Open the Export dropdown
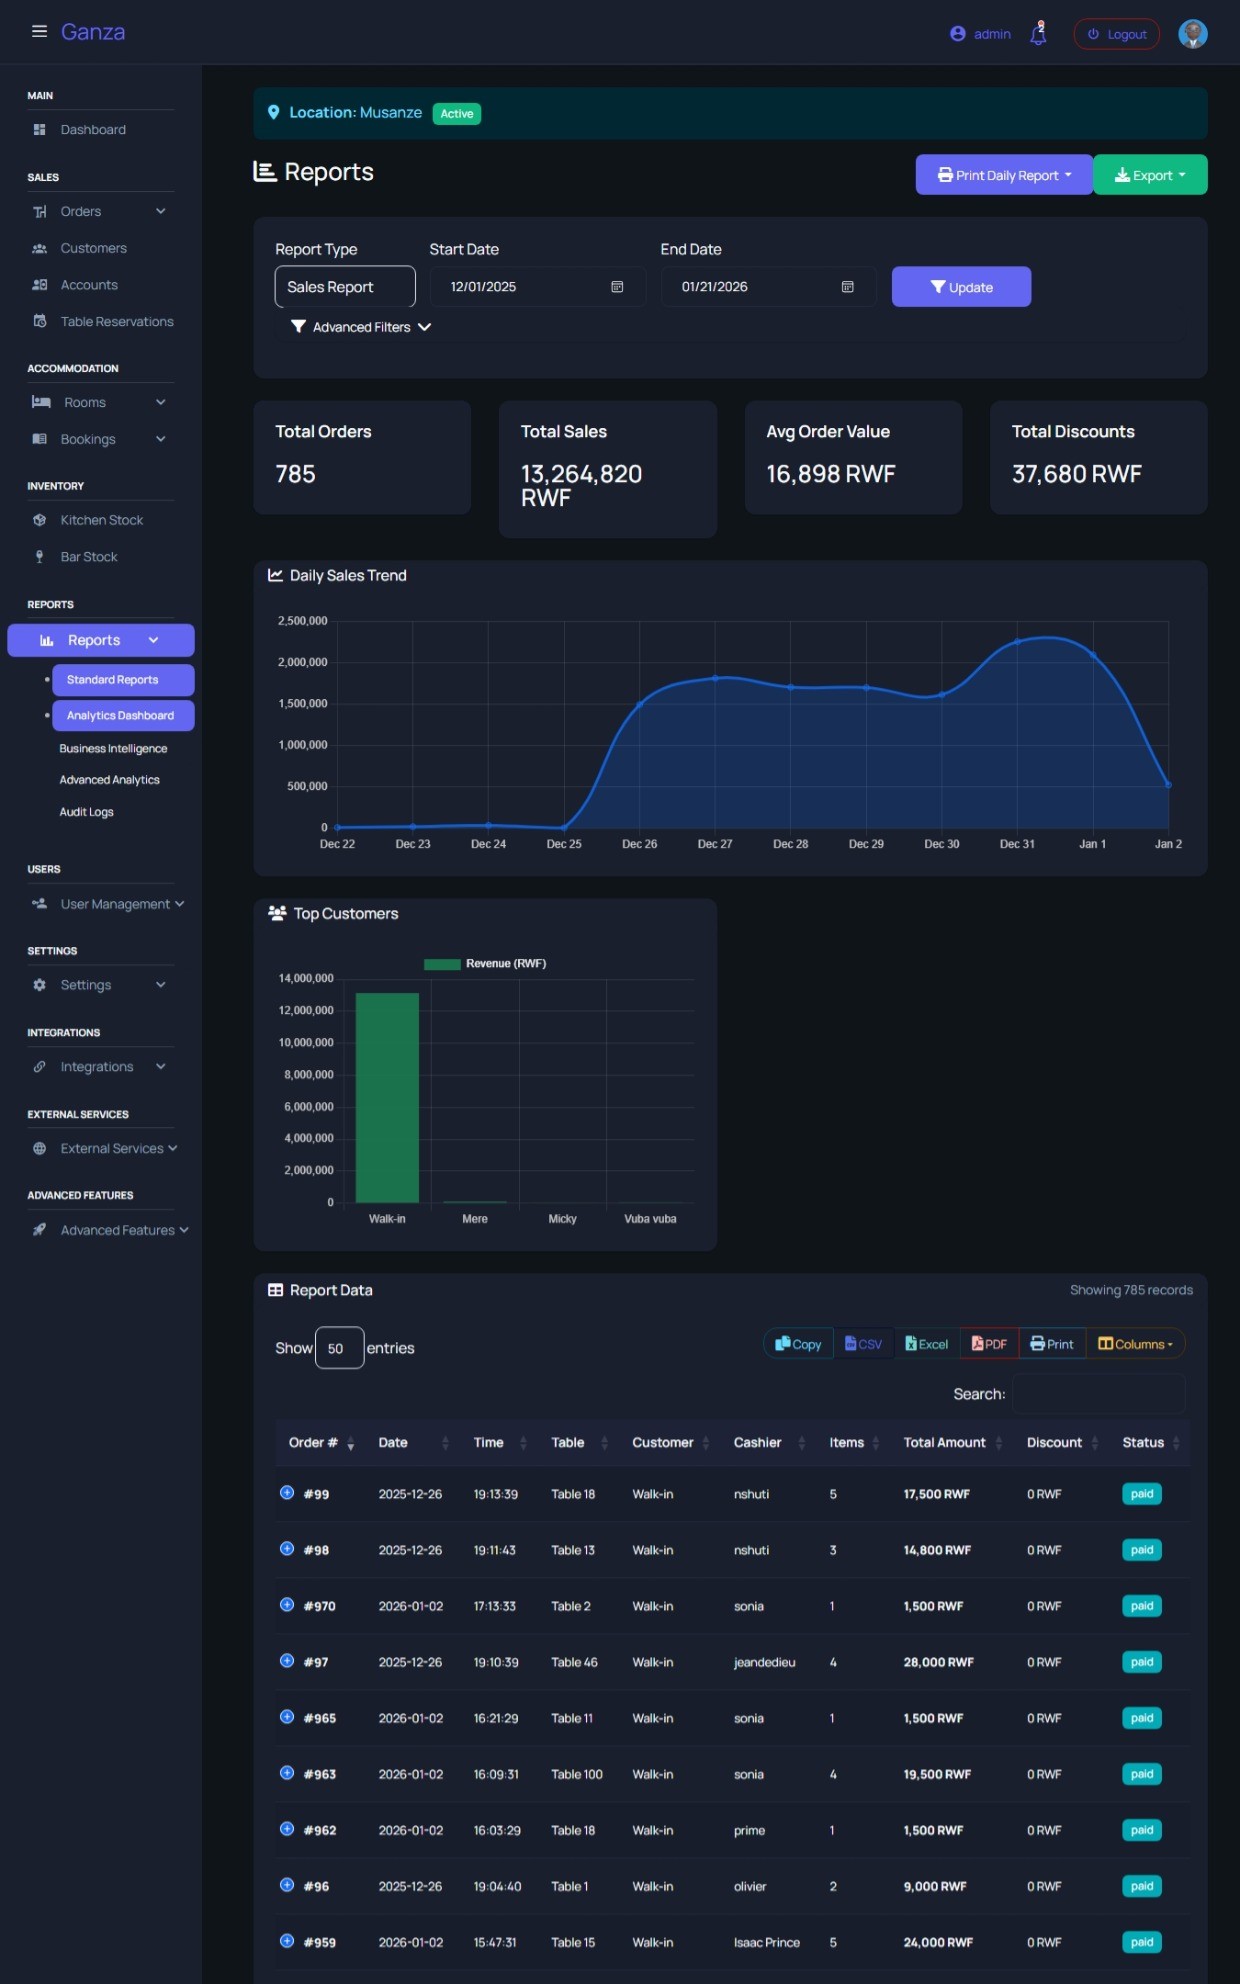The height and width of the screenshot is (1984, 1240). [x=1150, y=175]
